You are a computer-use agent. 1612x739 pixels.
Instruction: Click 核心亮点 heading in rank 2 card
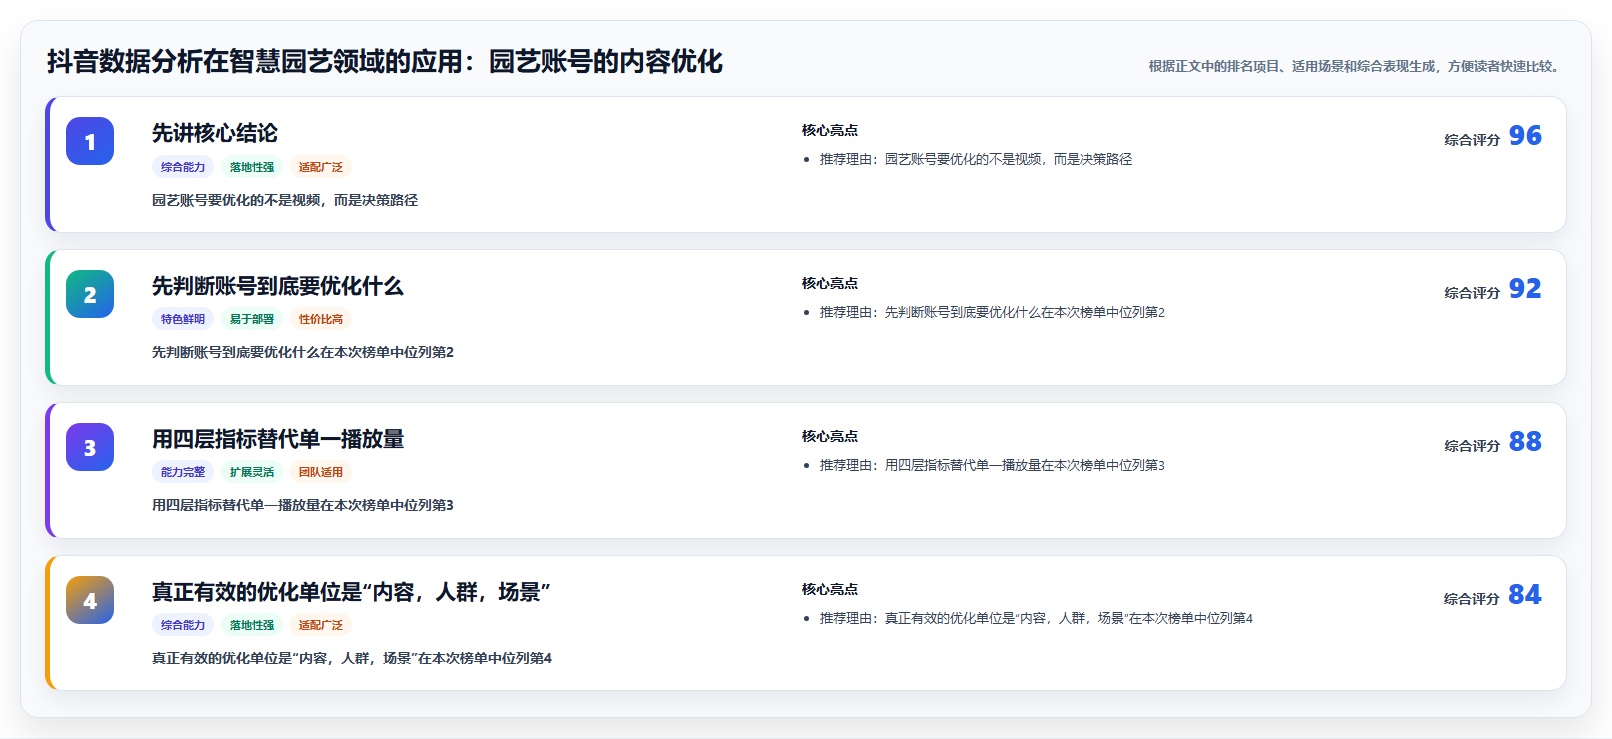coord(830,283)
